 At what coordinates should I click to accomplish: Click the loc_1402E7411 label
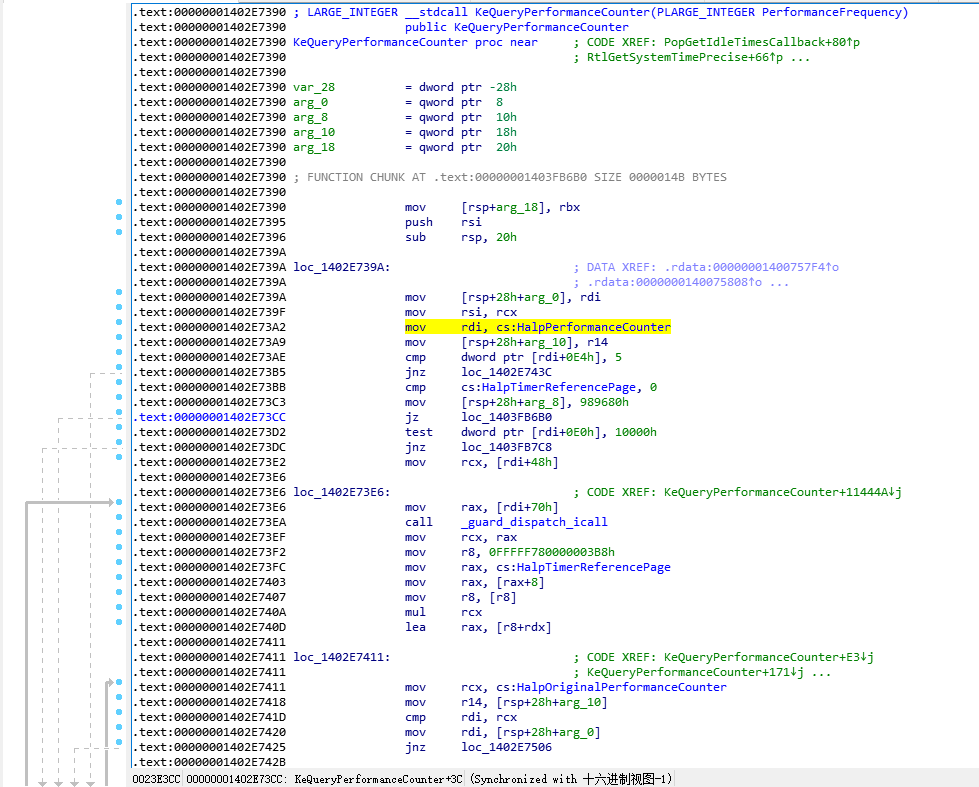(x=342, y=657)
